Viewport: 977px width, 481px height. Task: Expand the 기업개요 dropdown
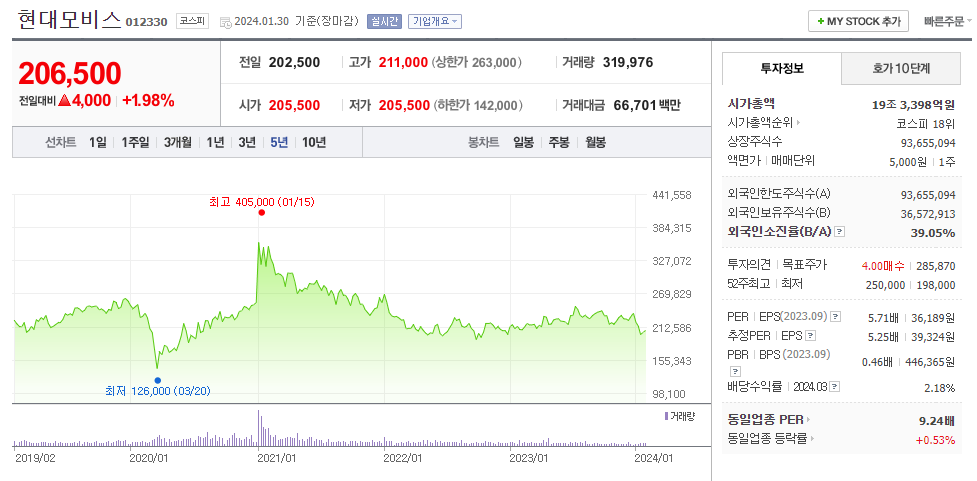(434, 22)
